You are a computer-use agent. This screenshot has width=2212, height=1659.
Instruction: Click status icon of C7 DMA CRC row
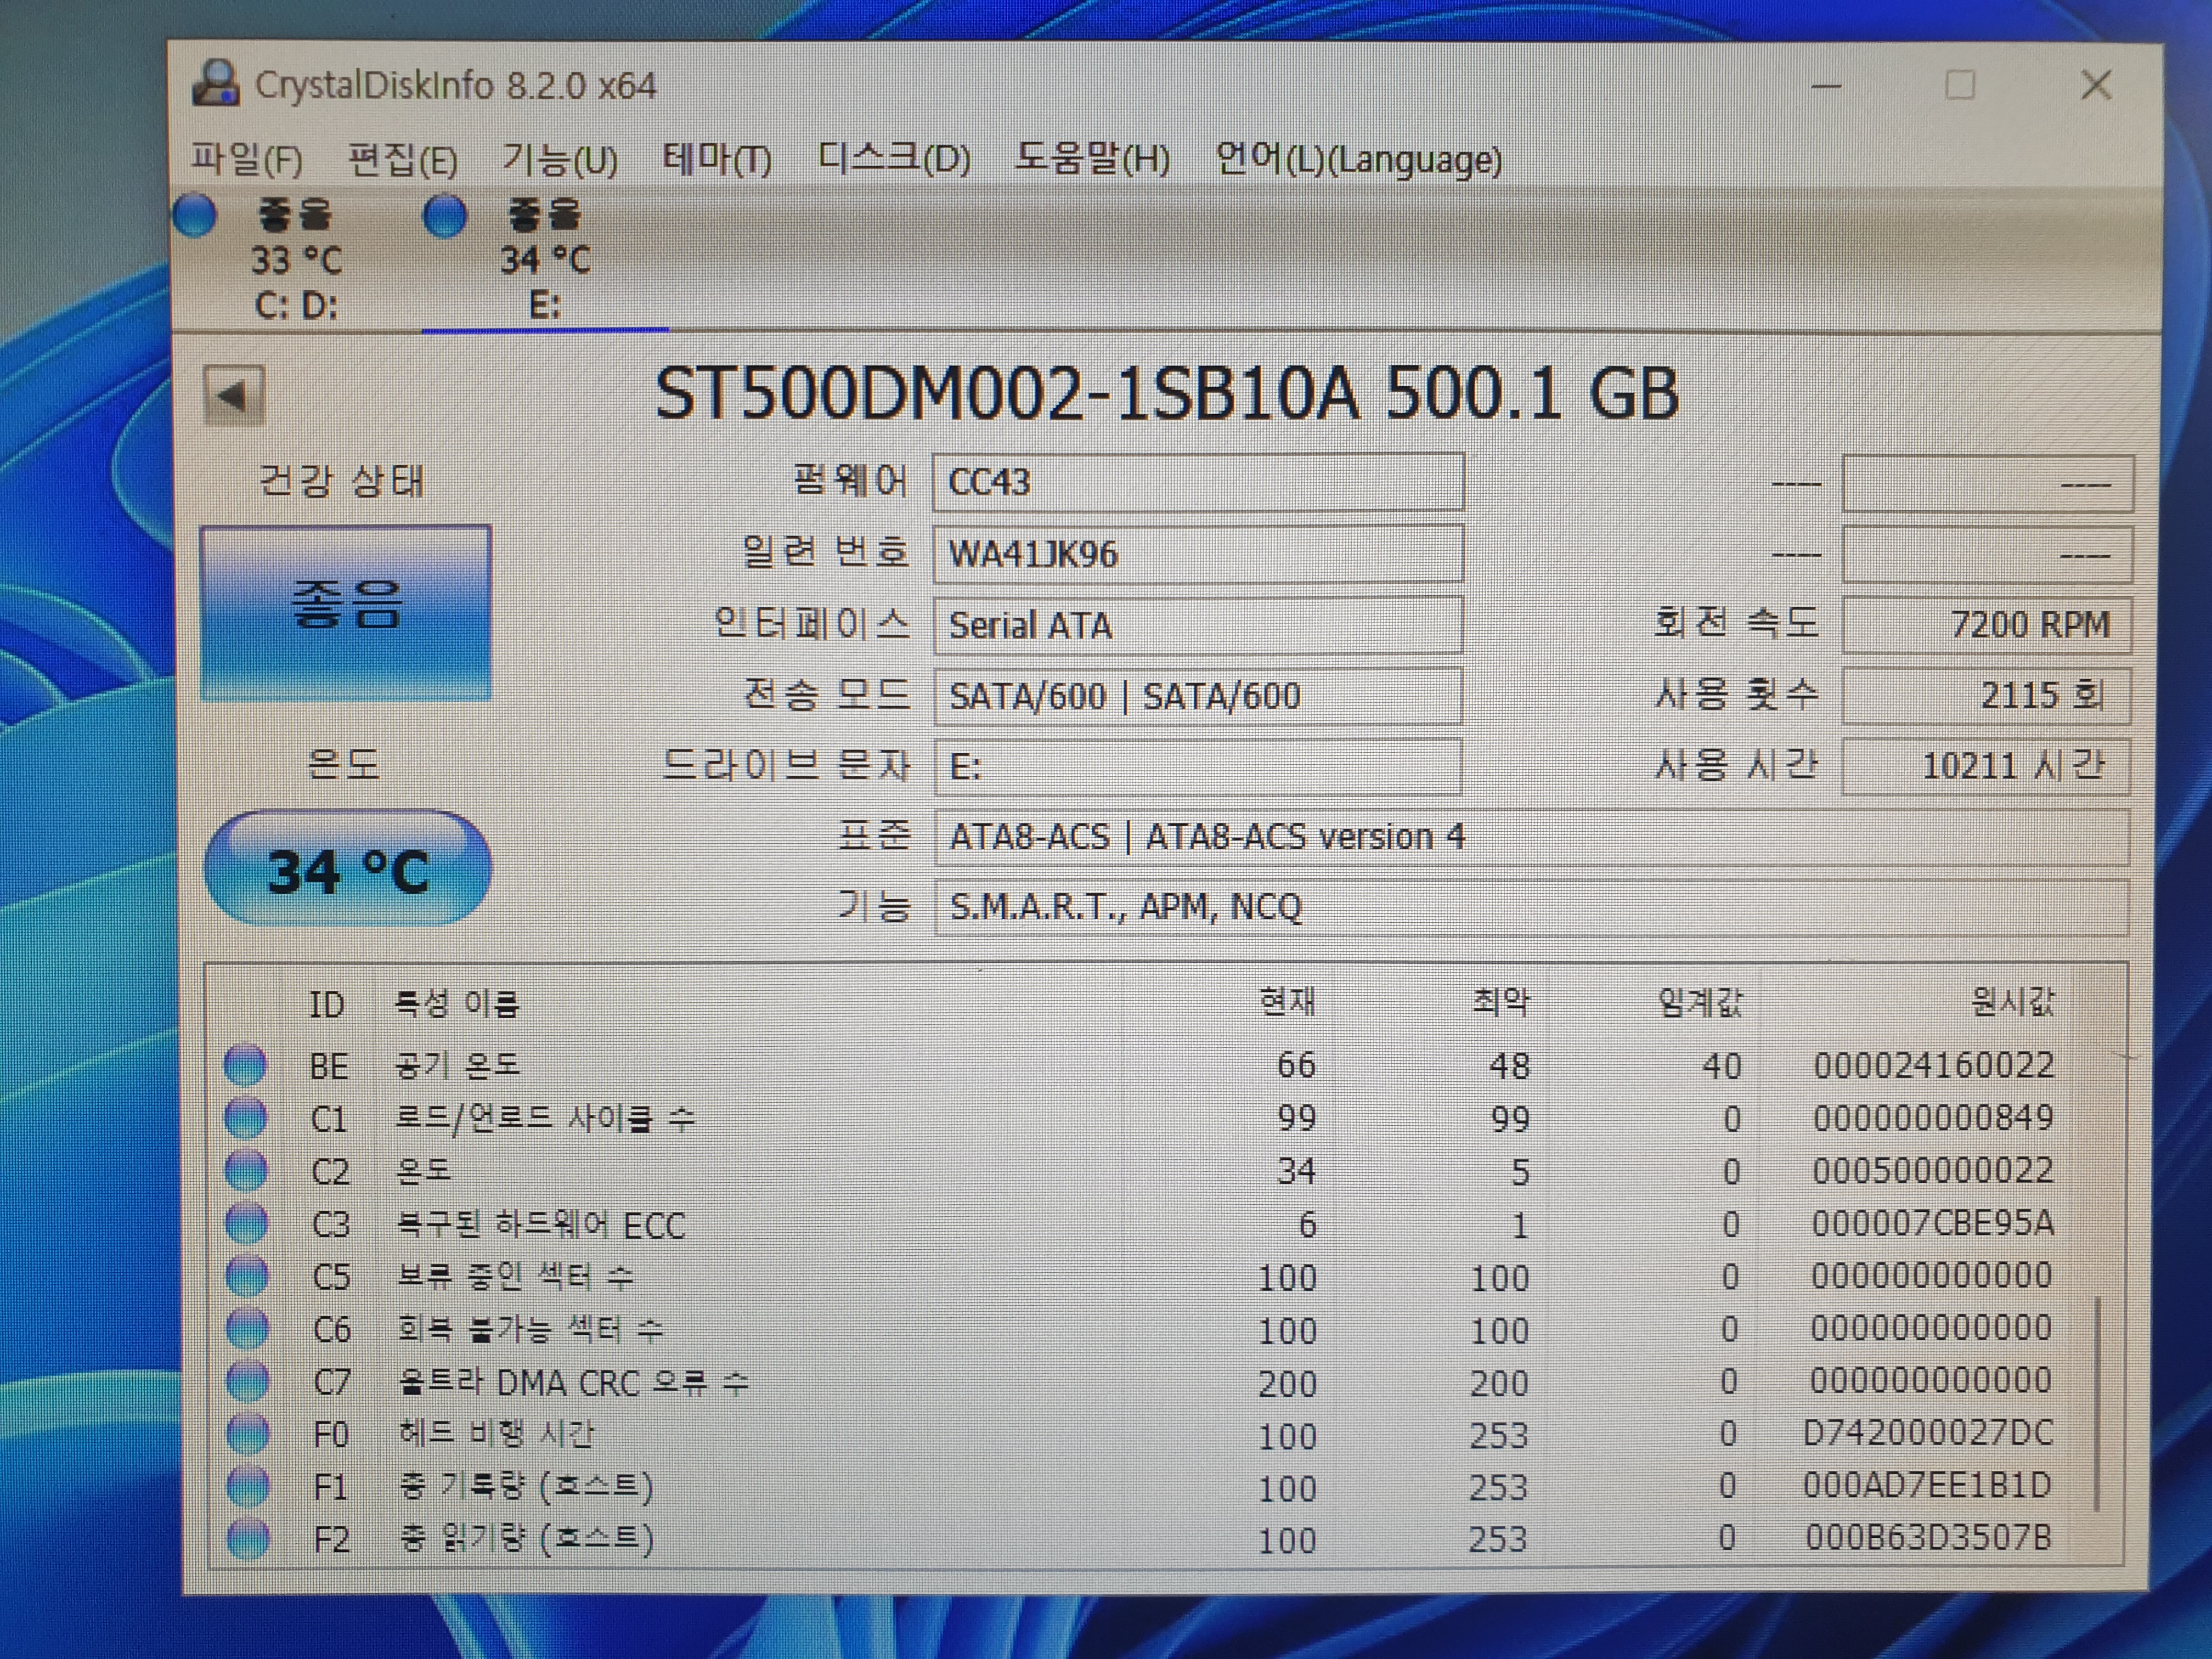coord(247,1381)
